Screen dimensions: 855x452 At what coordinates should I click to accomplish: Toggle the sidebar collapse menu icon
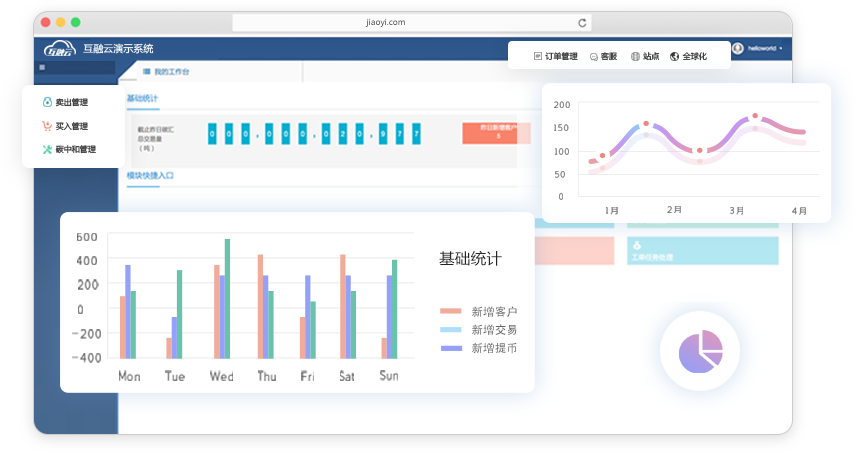pos(42,68)
